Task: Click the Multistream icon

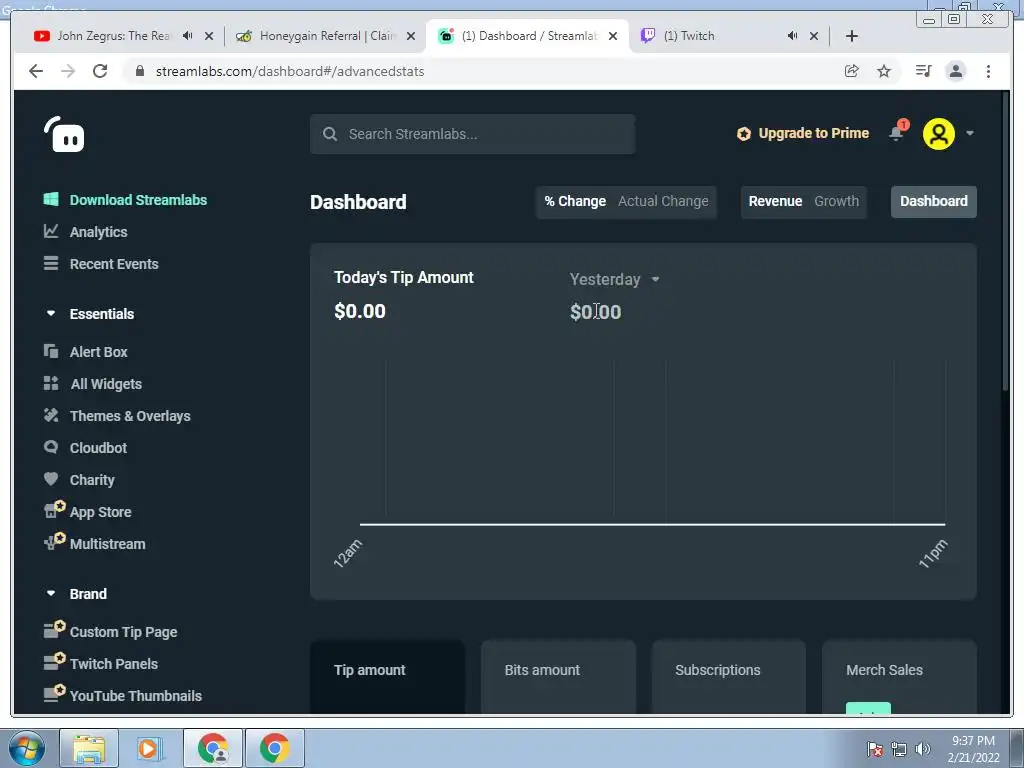Action: 54,541
